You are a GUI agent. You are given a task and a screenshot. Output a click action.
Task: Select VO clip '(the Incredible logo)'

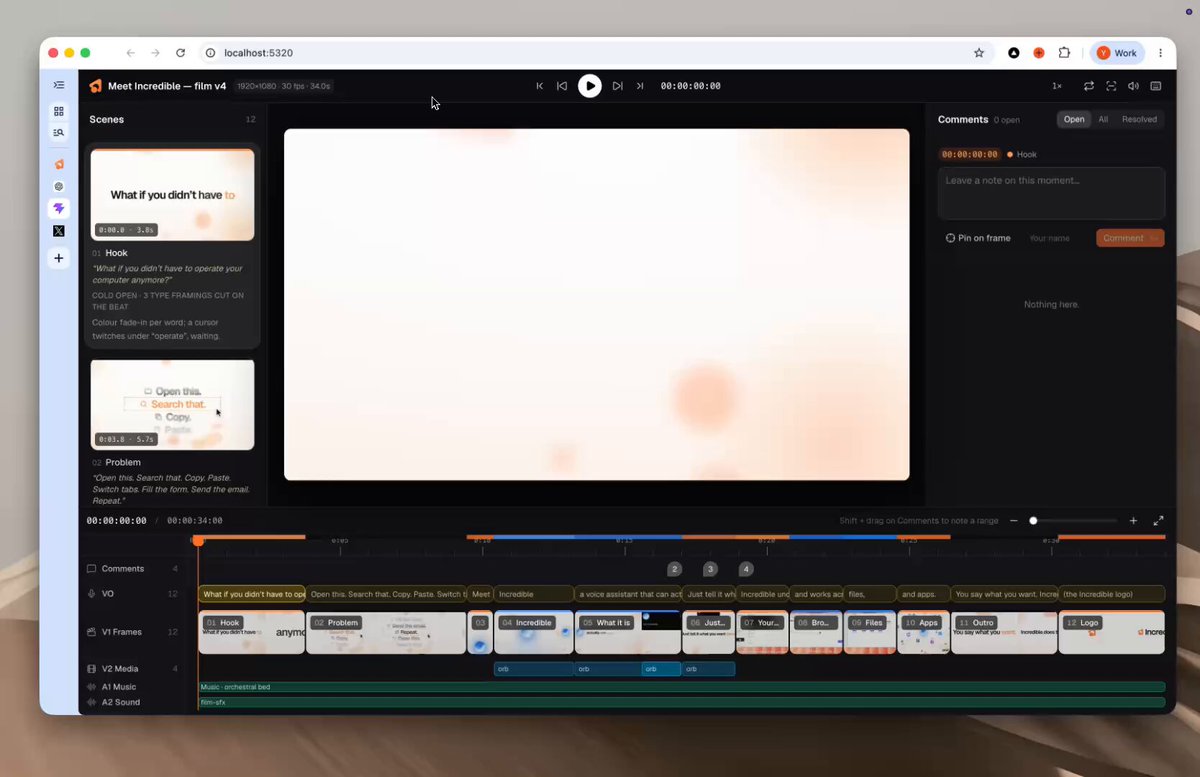click(x=1112, y=594)
